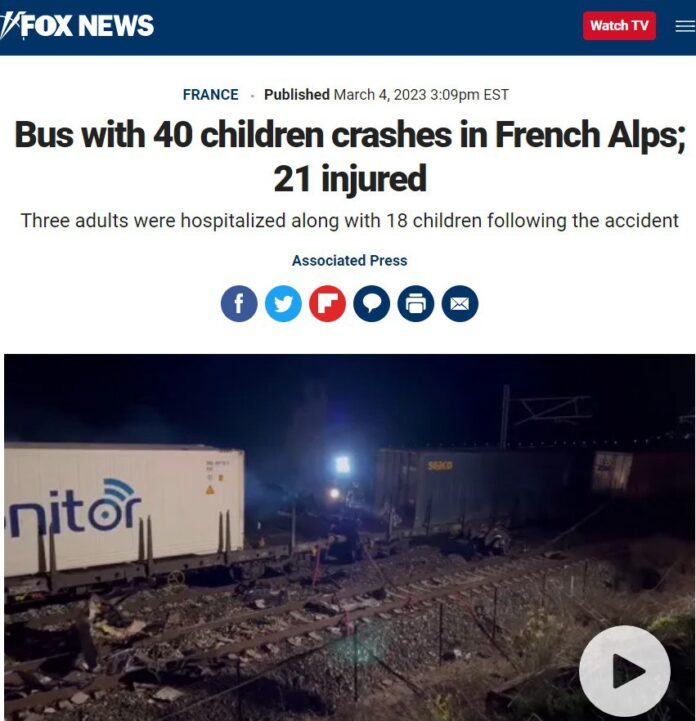696x721 pixels.
Task: Click the Fox News logo
Action: [x=77, y=25]
